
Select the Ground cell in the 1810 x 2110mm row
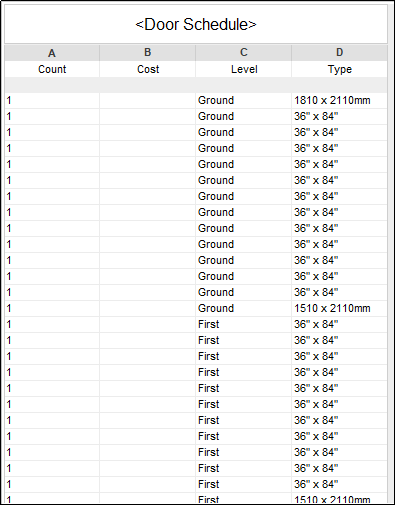pos(243,100)
